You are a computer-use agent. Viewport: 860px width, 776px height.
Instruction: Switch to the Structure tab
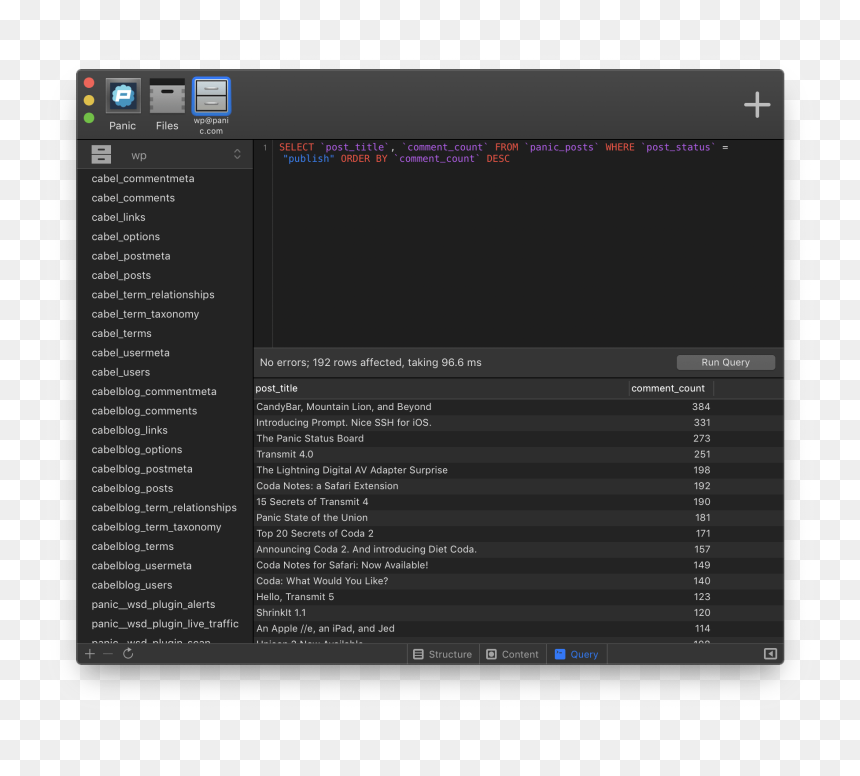(x=443, y=654)
